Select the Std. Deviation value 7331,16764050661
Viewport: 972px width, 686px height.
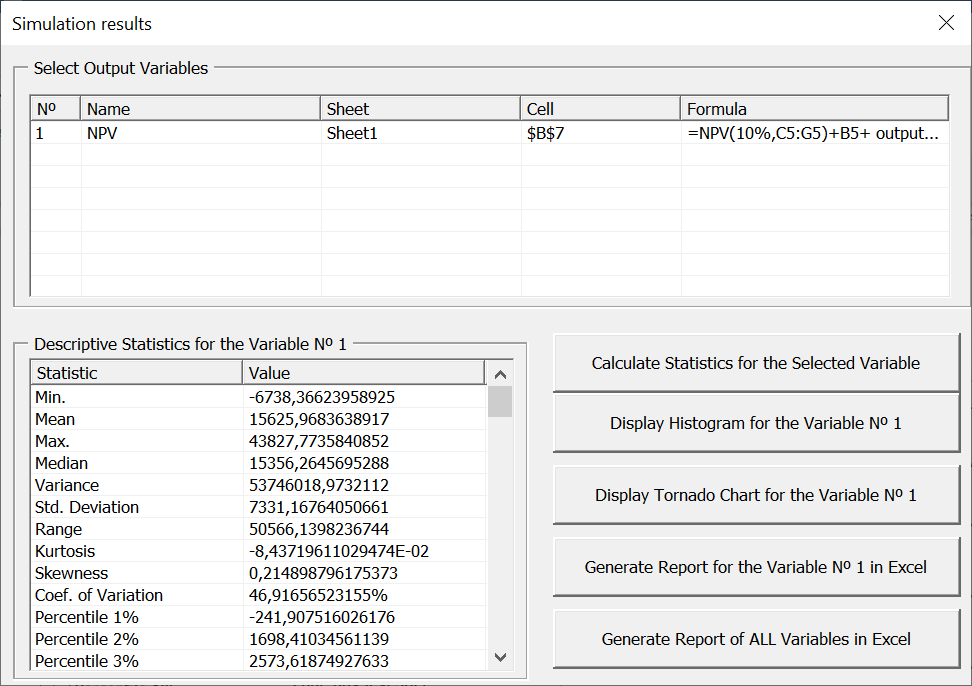point(319,508)
